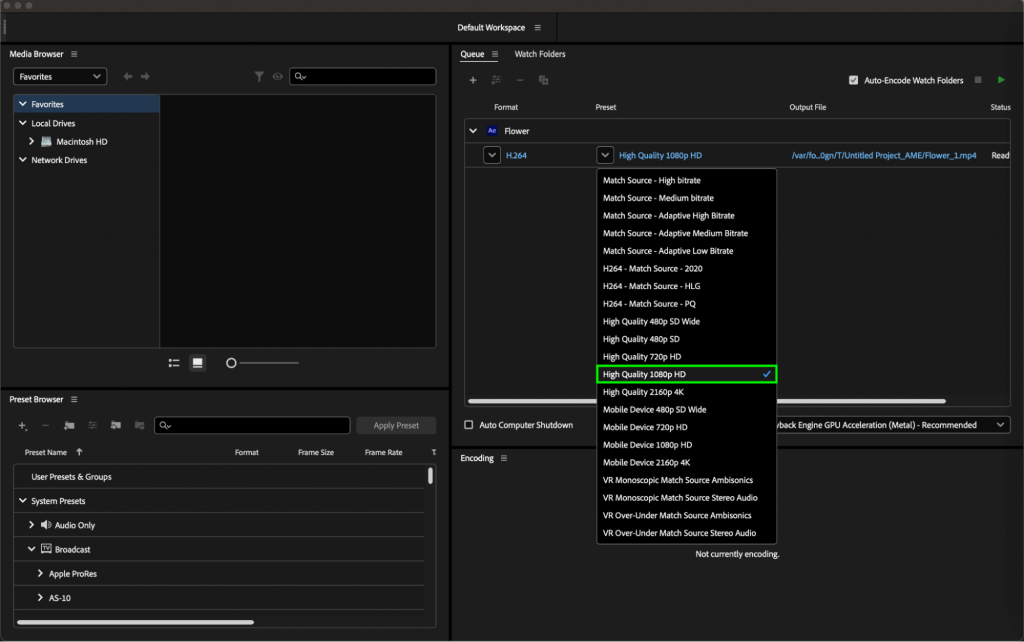
Task: Uncheck Auto-Encode Watch Folders
Action: 855,81
